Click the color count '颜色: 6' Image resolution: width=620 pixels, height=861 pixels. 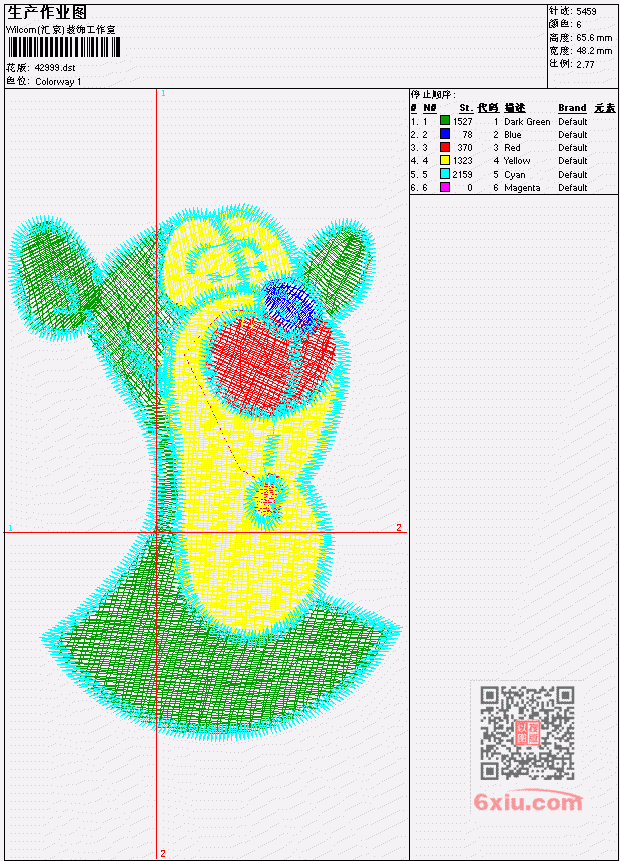pos(565,24)
